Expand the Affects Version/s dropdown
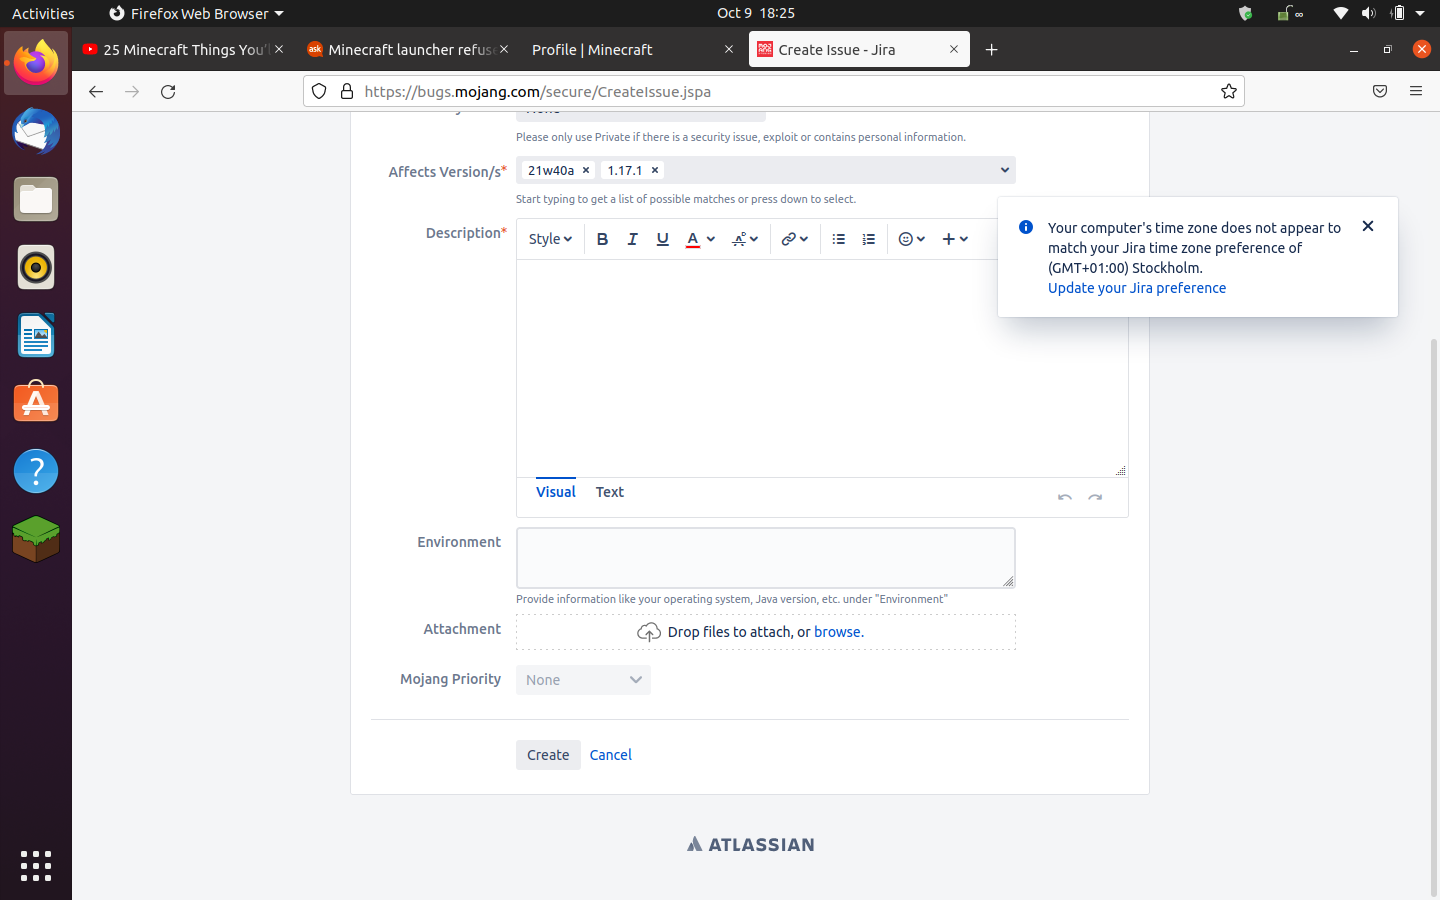The image size is (1440, 900). click(1005, 170)
